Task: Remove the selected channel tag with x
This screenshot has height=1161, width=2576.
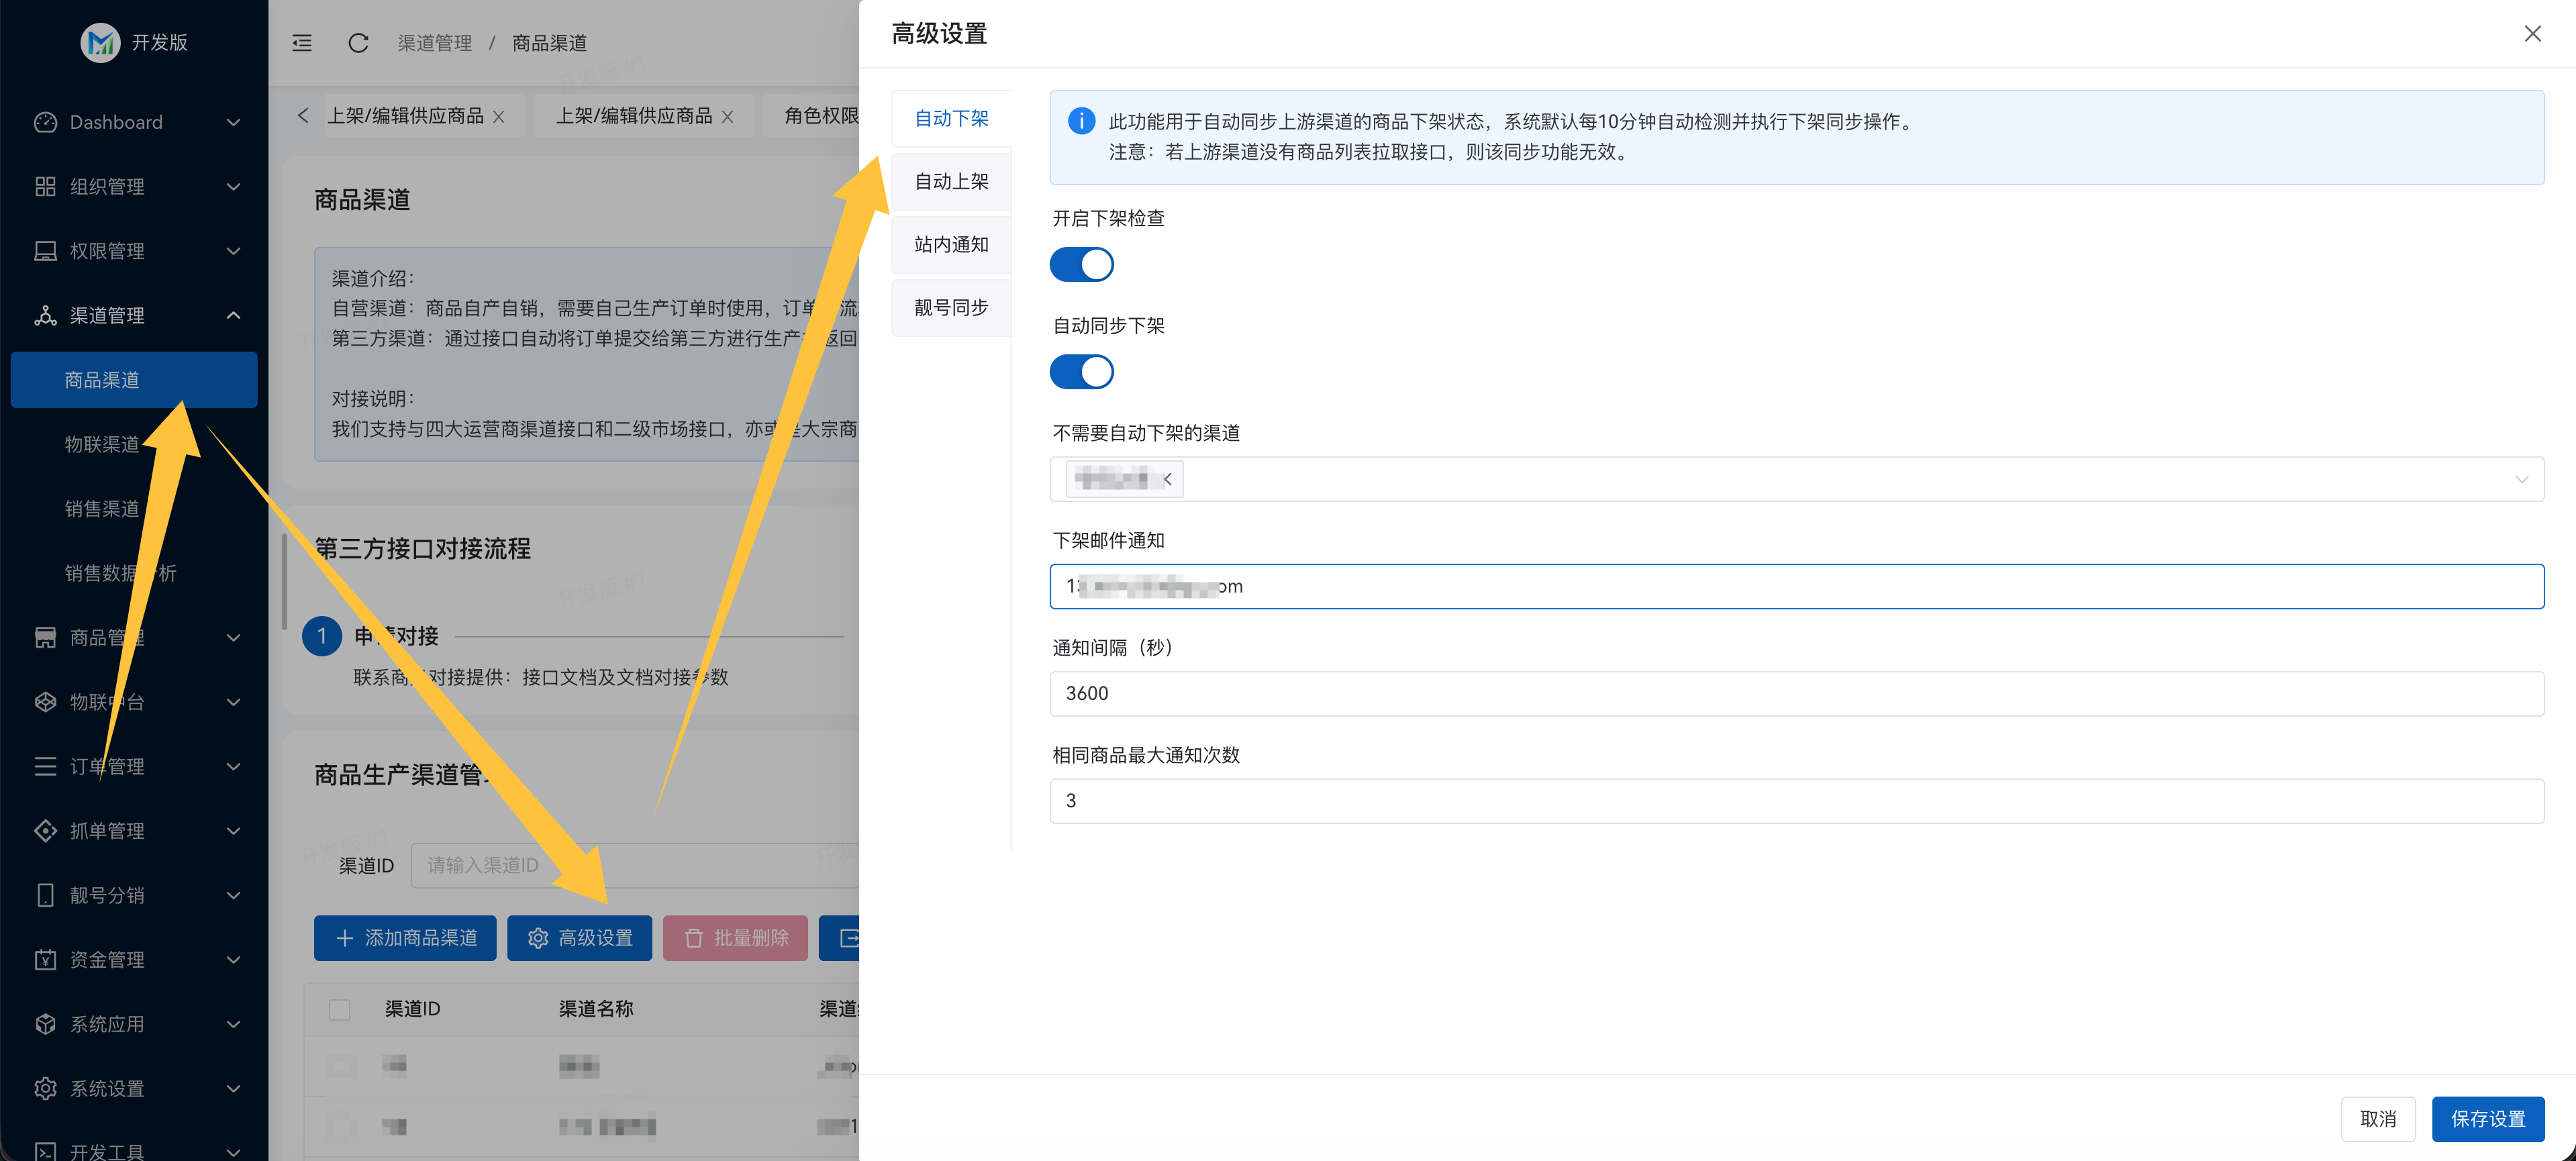Action: (1167, 479)
